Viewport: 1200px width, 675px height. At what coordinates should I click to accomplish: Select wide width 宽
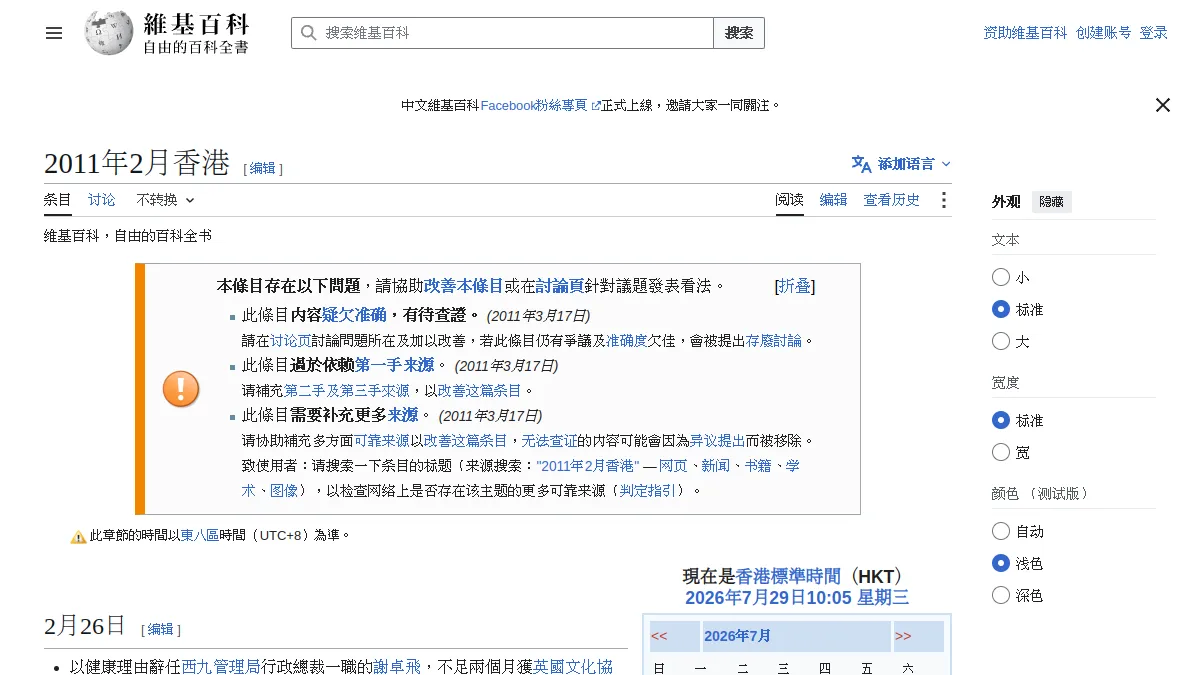coord(1001,452)
